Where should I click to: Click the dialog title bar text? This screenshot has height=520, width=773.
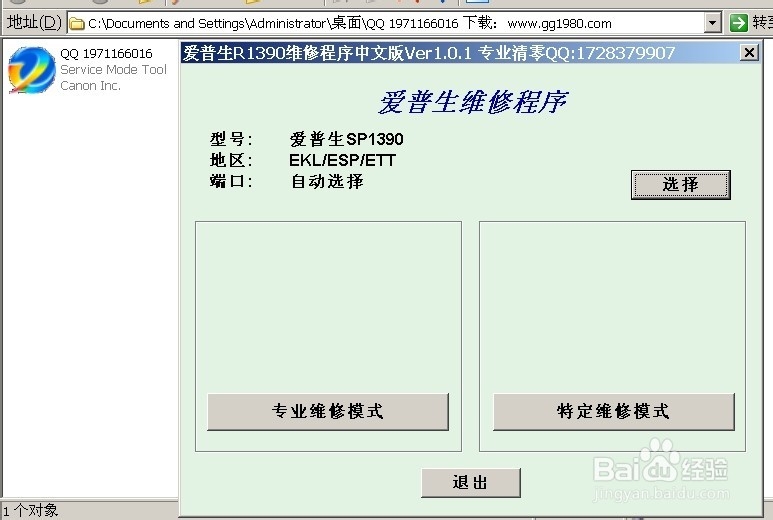click(x=428, y=53)
